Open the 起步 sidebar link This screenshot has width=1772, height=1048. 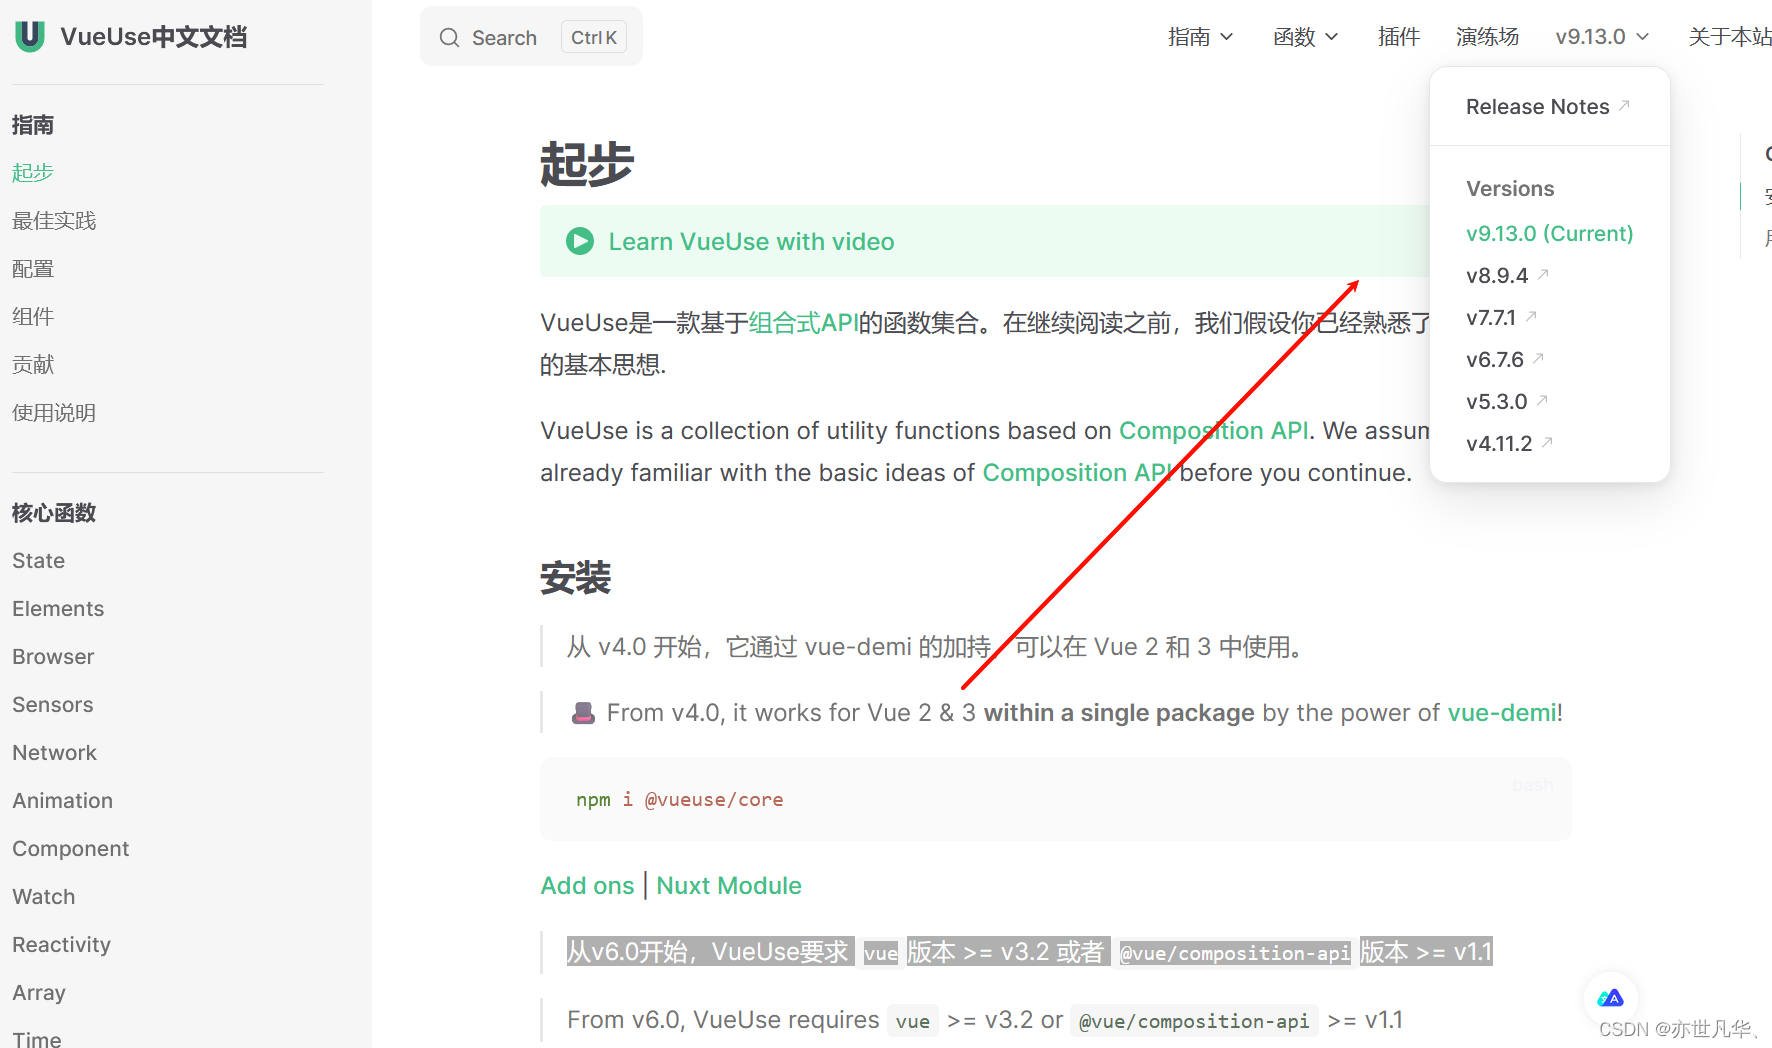(x=32, y=172)
